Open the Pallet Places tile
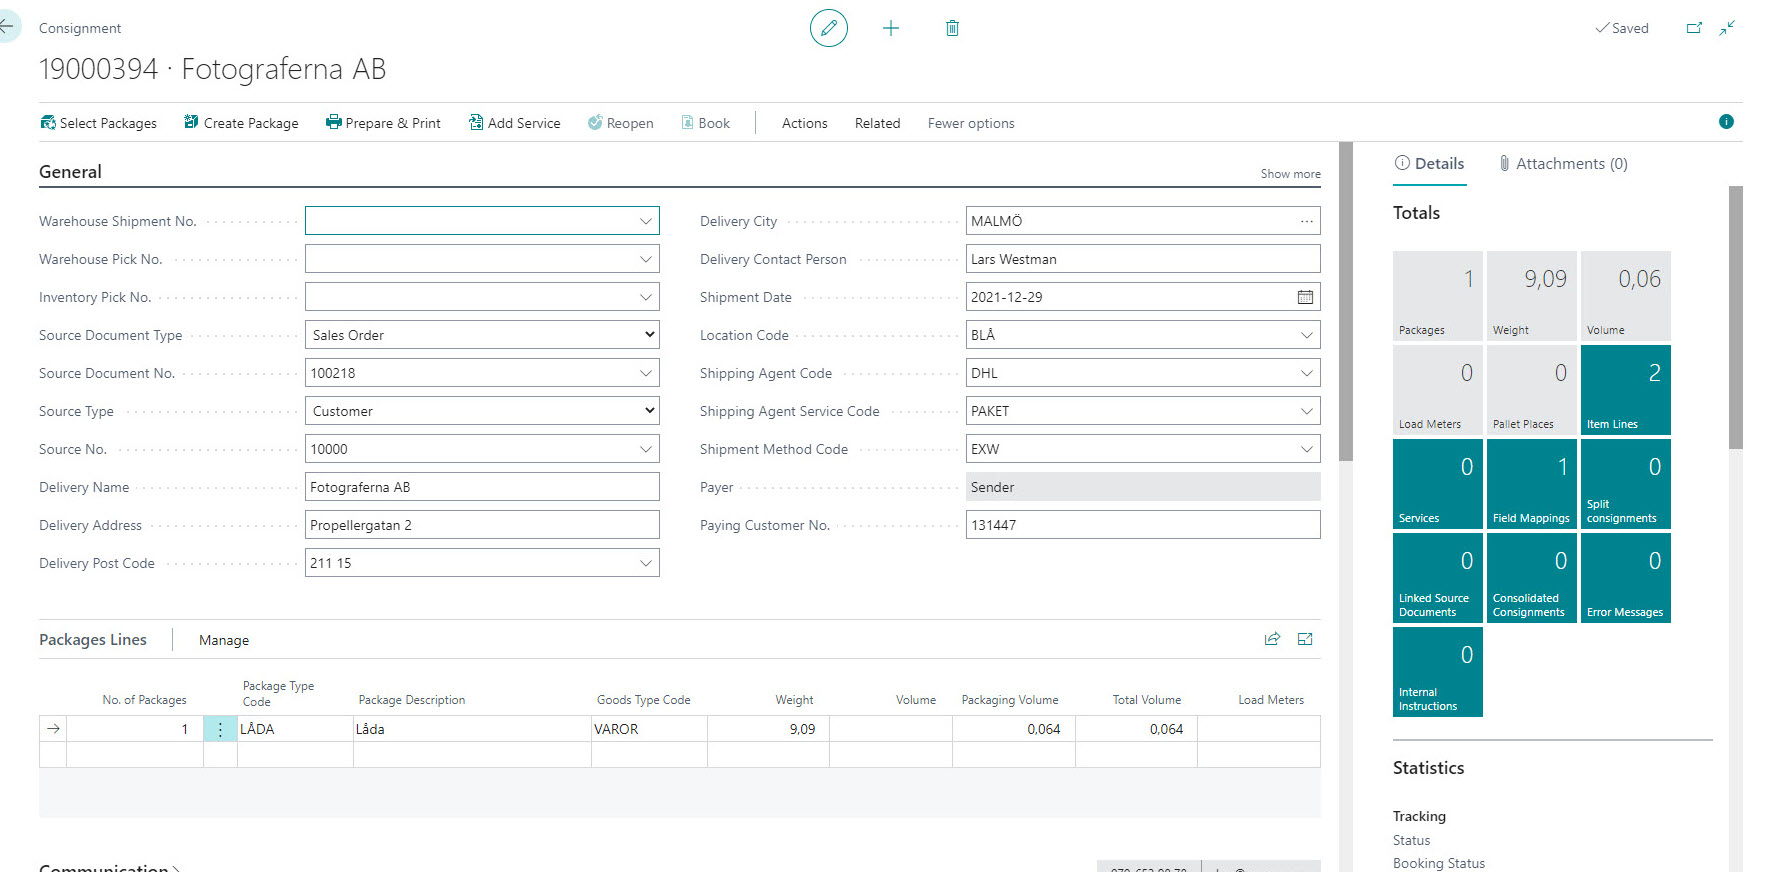Image resolution: width=1766 pixels, height=872 pixels. (x=1531, y=389)
